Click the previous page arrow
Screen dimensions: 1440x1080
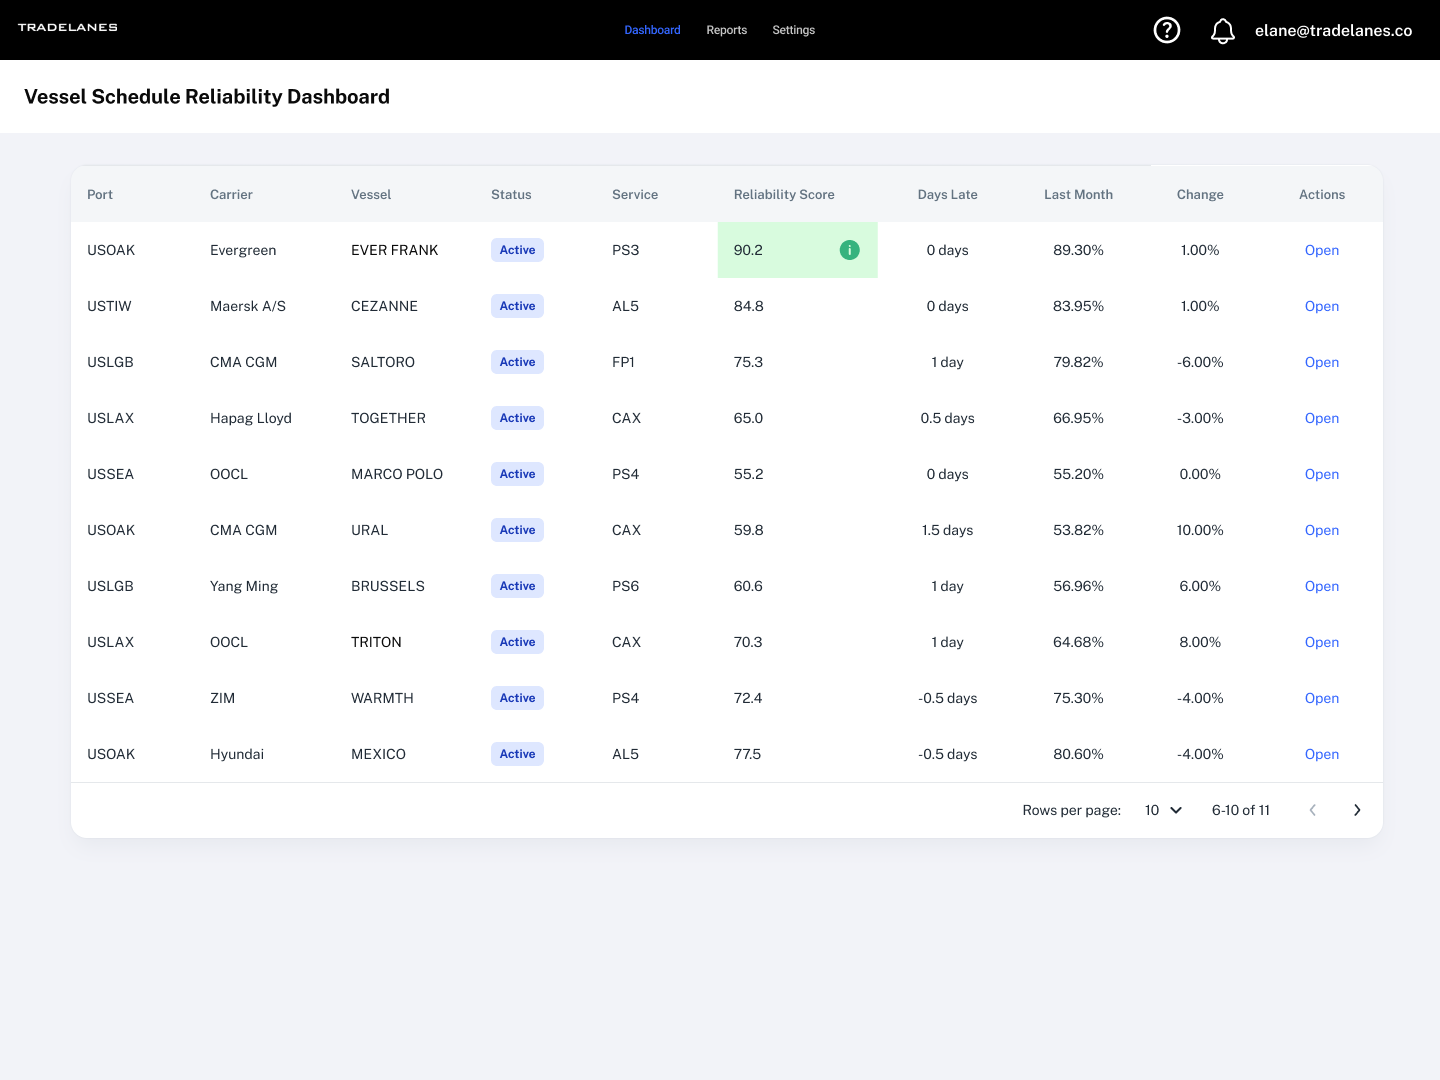click(x=1312, y=810)
